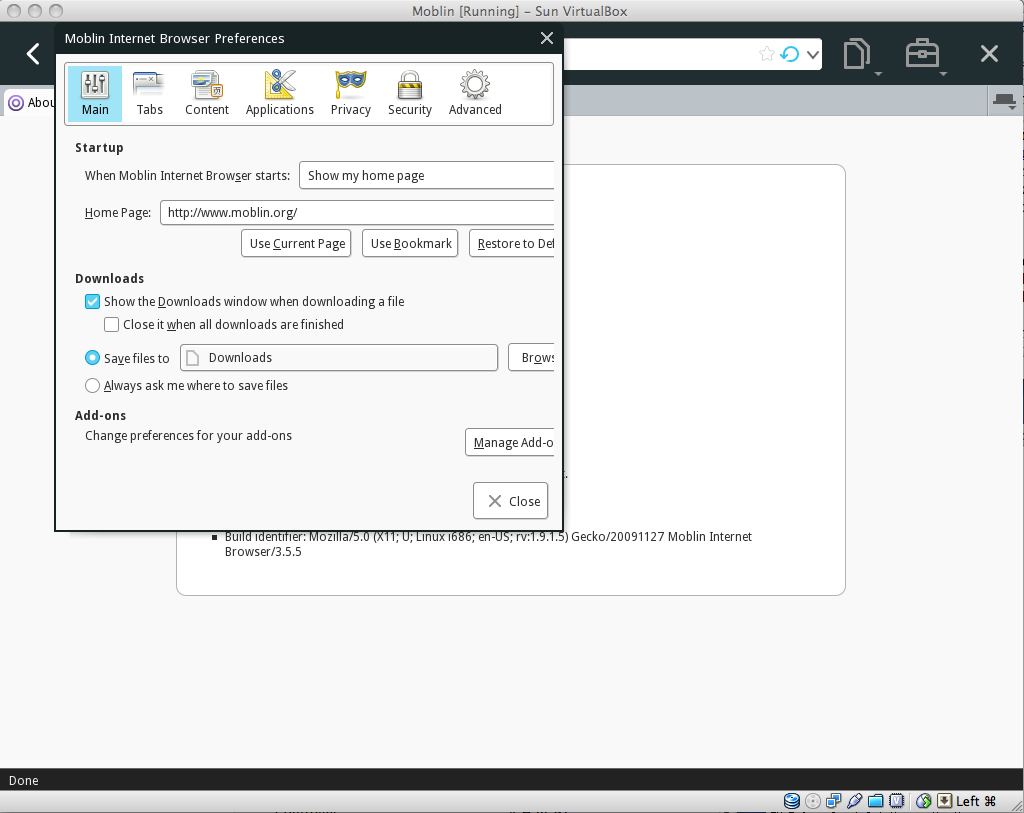Reload the page with the refresh icon
Screen dimensions: 1024x813
(x=790, y=54)
